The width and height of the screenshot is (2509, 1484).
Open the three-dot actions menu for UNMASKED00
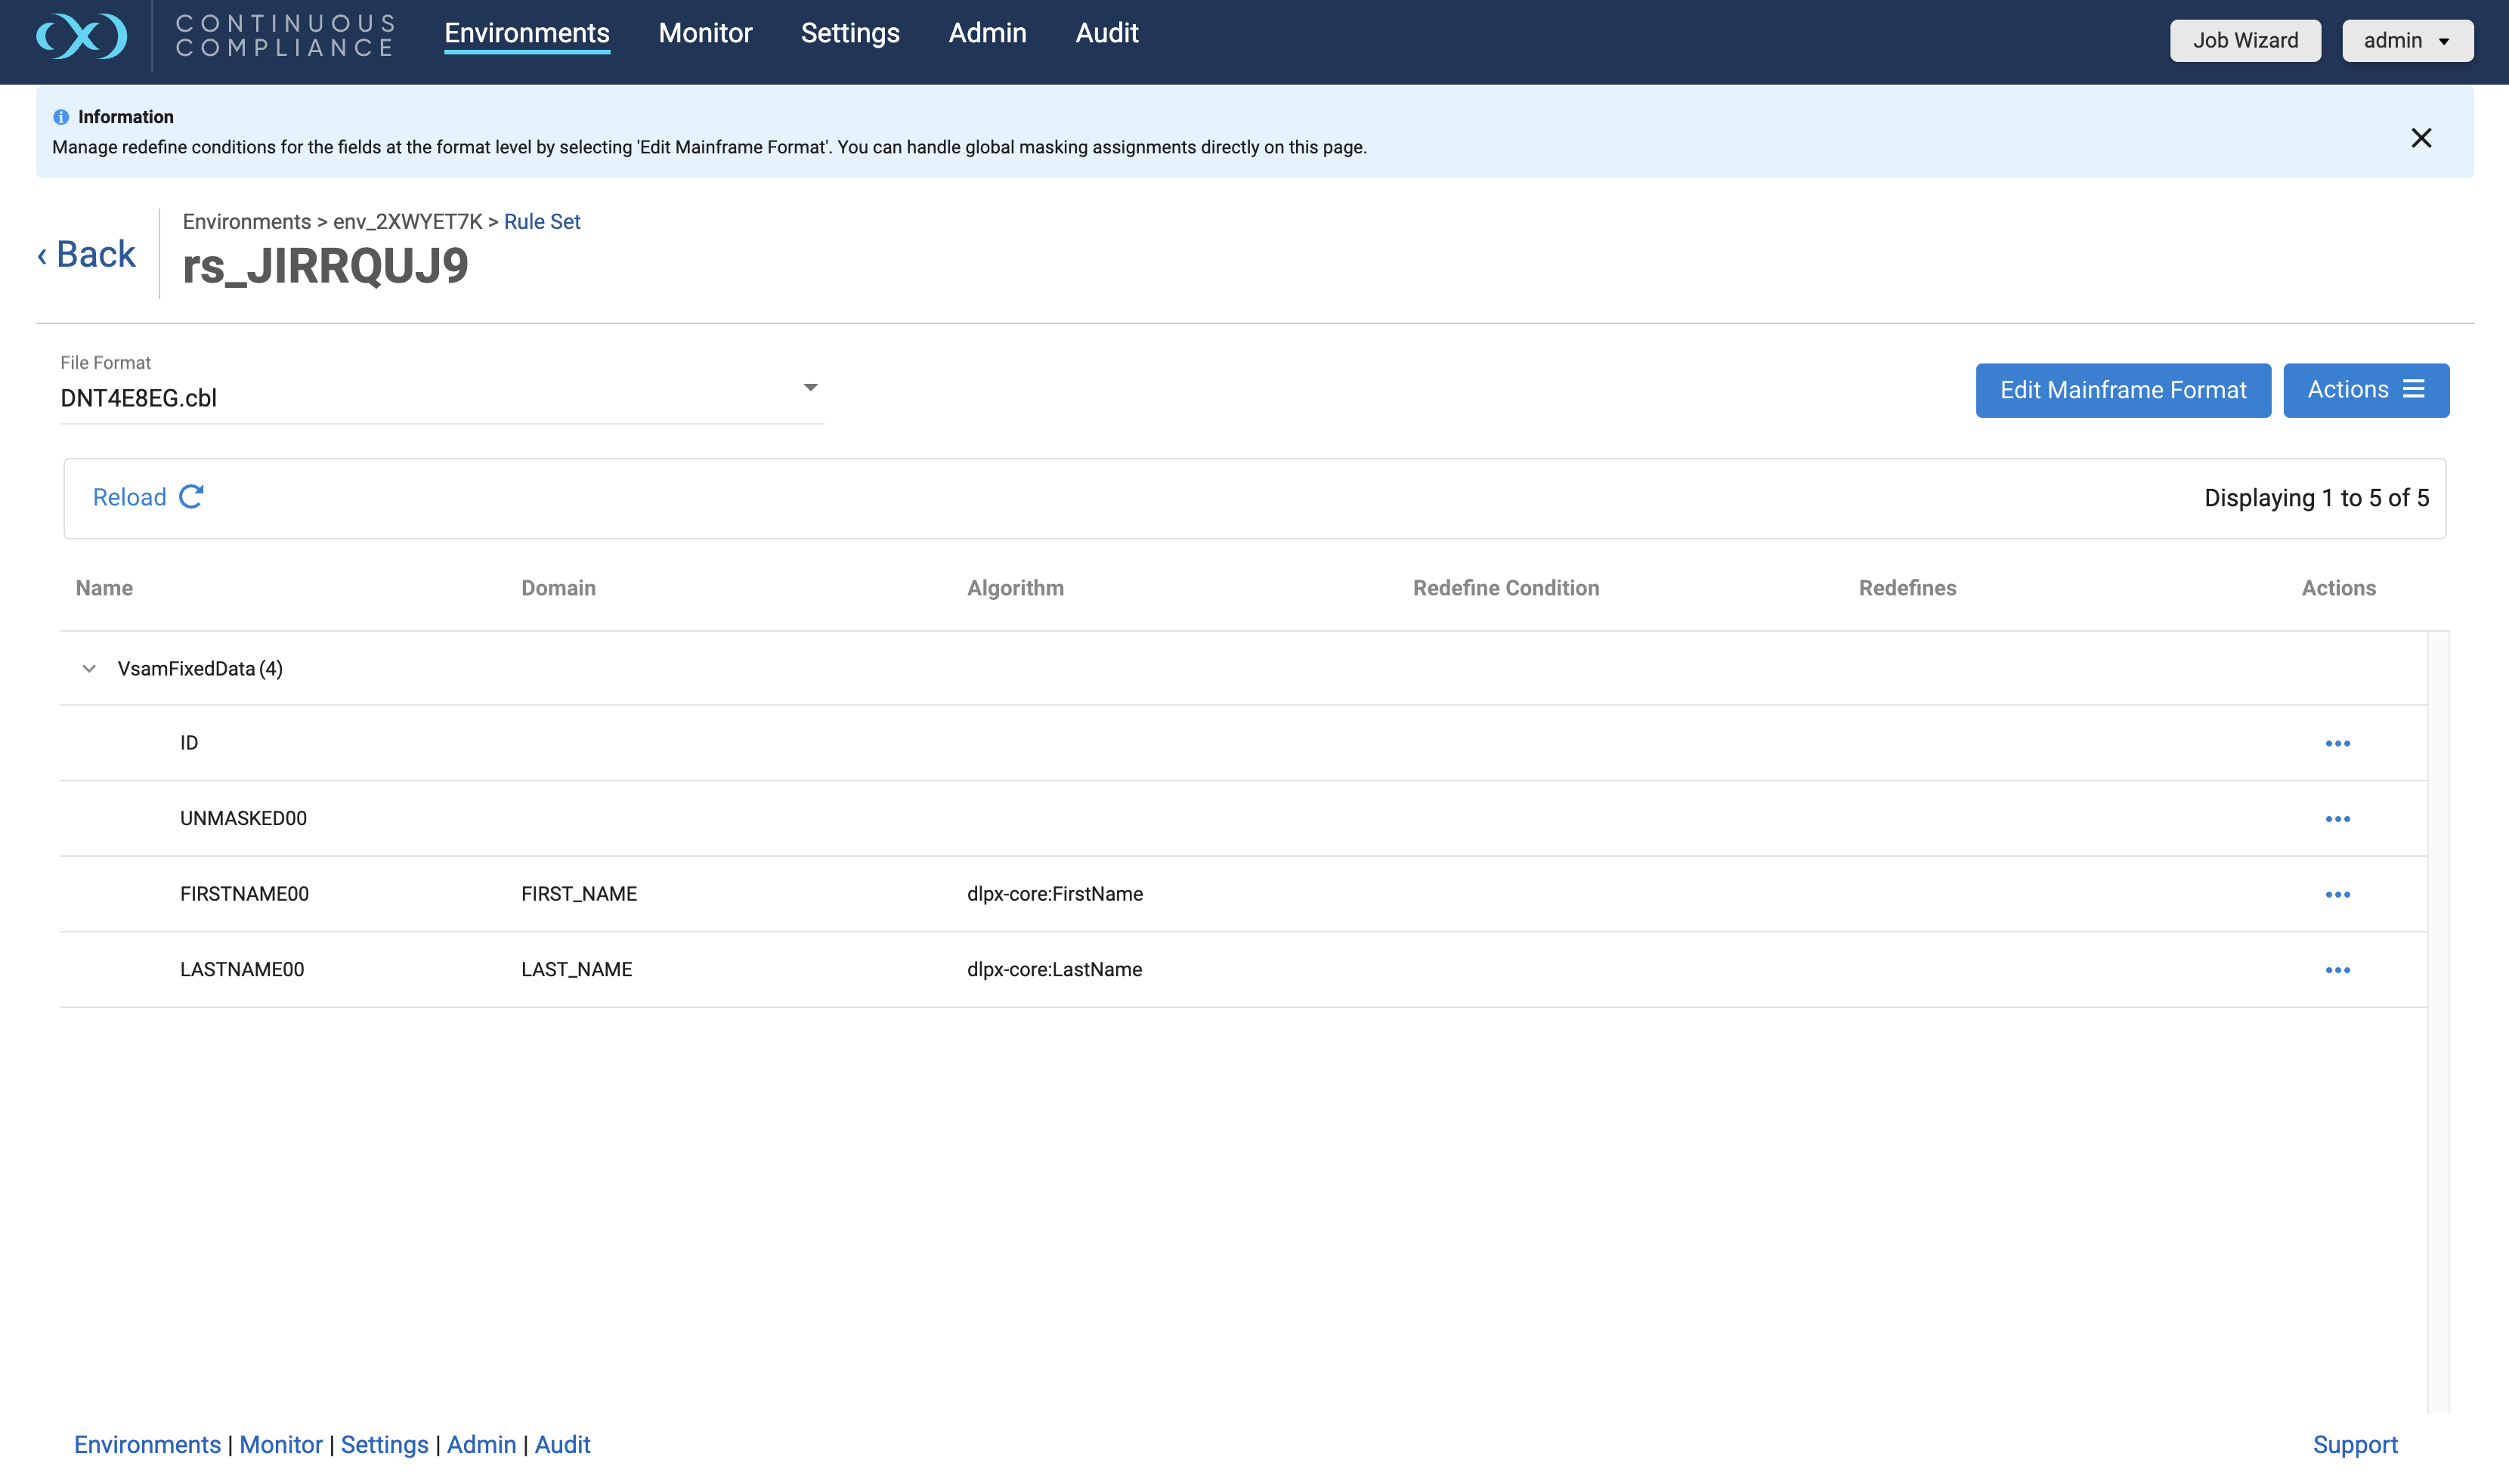[2337, 819]
